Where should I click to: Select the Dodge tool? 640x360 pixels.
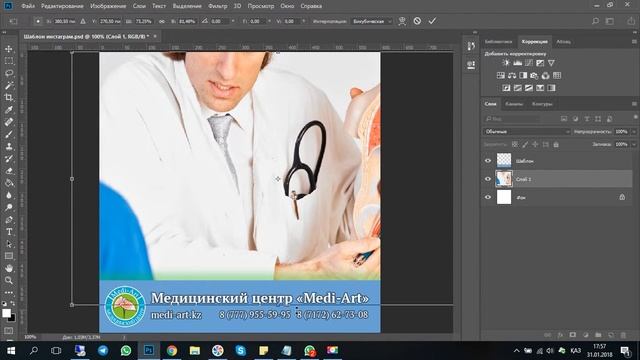click(9, 207)
